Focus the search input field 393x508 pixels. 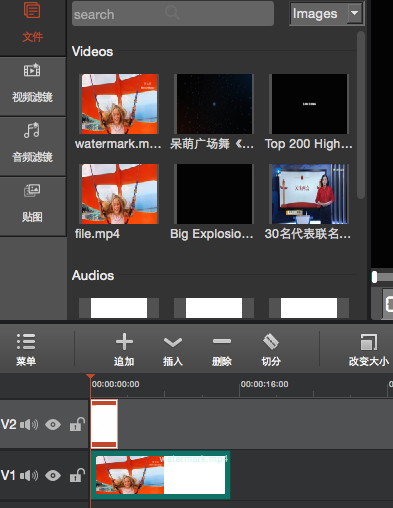pyautogui.click(x=173, y=14)
